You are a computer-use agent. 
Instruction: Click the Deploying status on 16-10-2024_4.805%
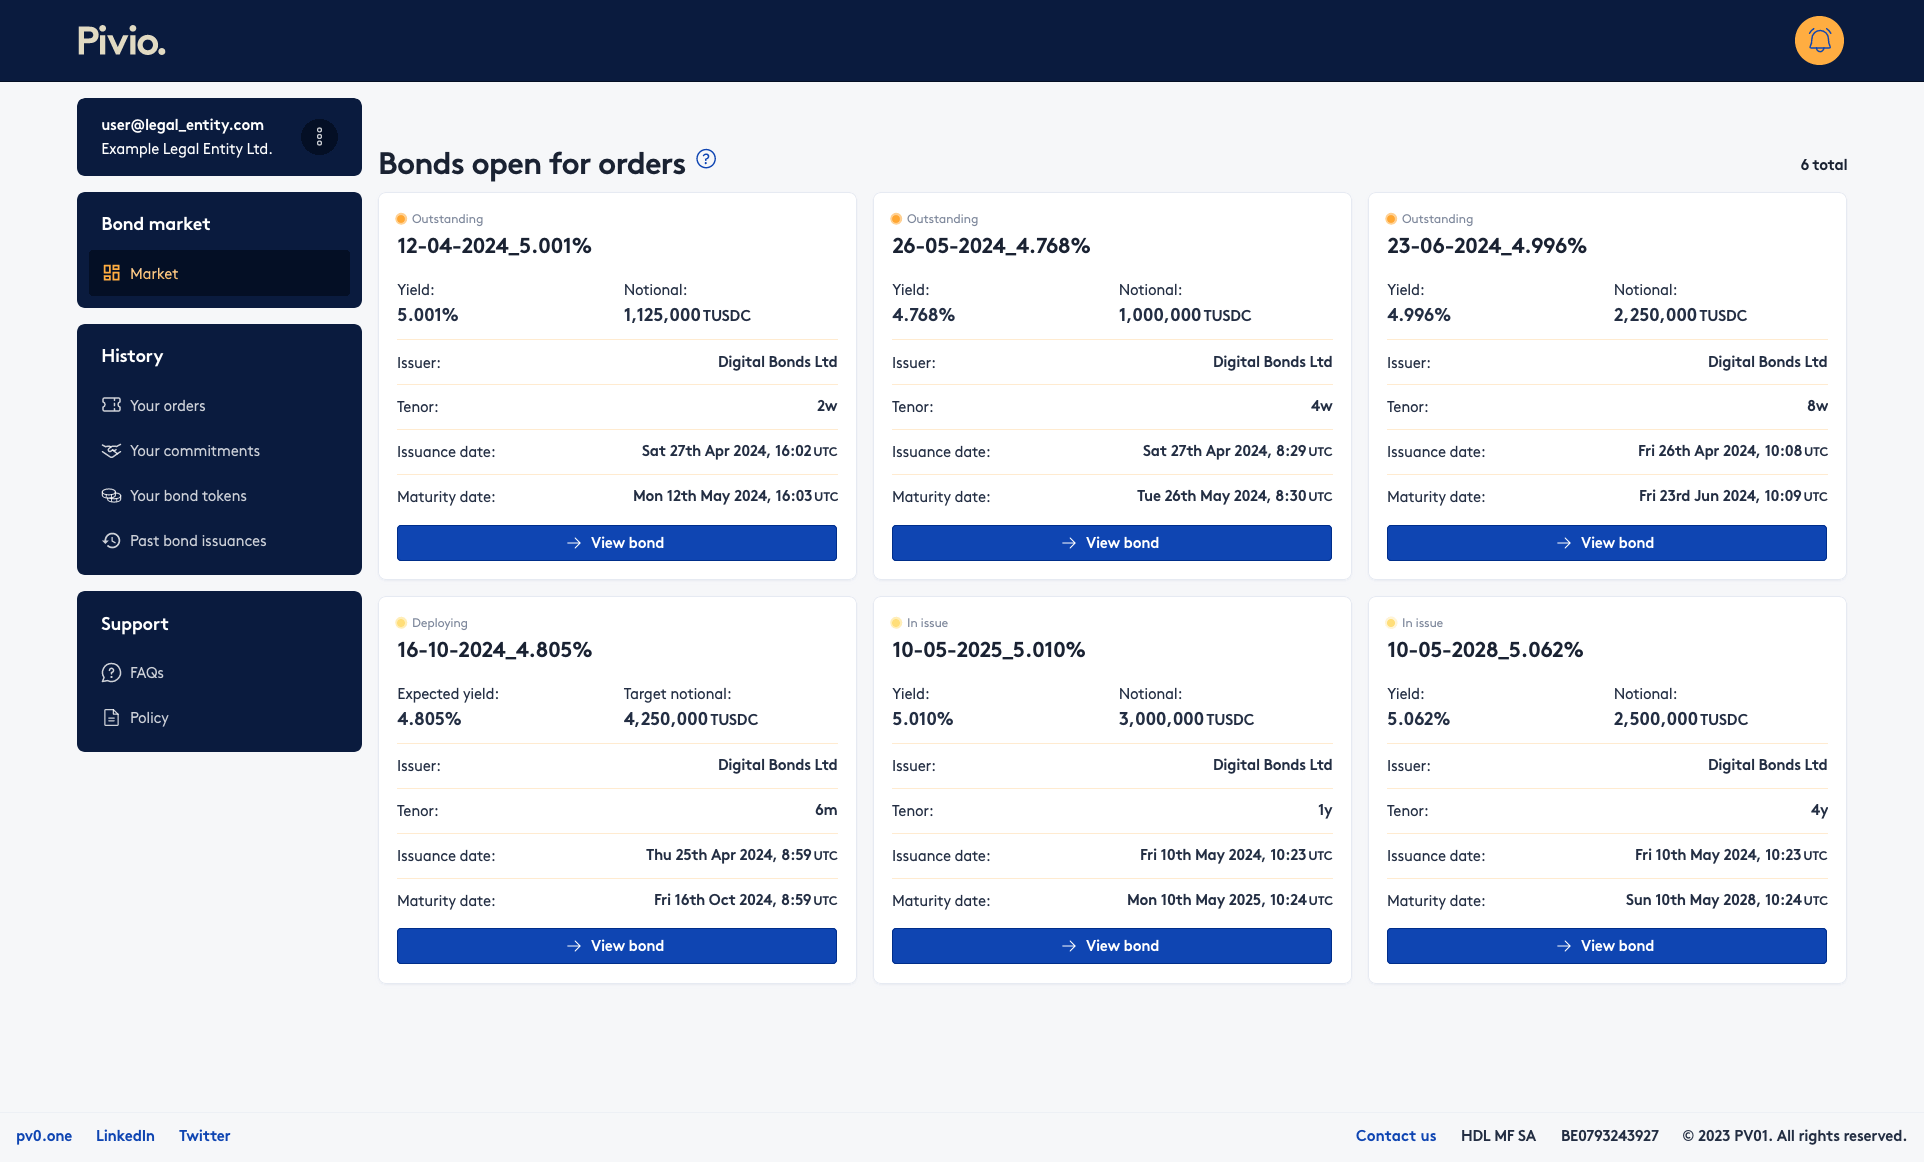[438, 622]
